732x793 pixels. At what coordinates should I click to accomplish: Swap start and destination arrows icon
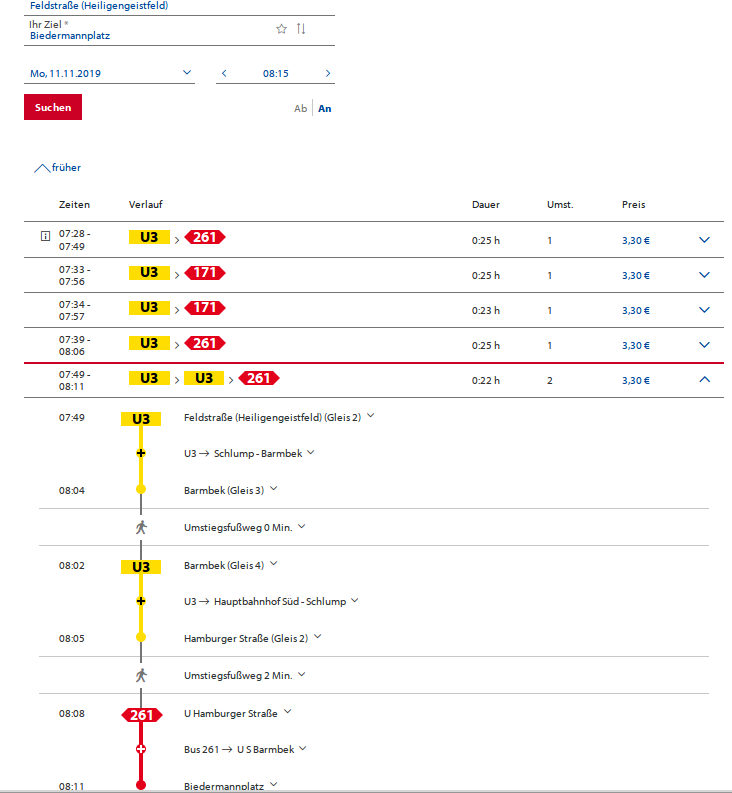tap(301, 29)
